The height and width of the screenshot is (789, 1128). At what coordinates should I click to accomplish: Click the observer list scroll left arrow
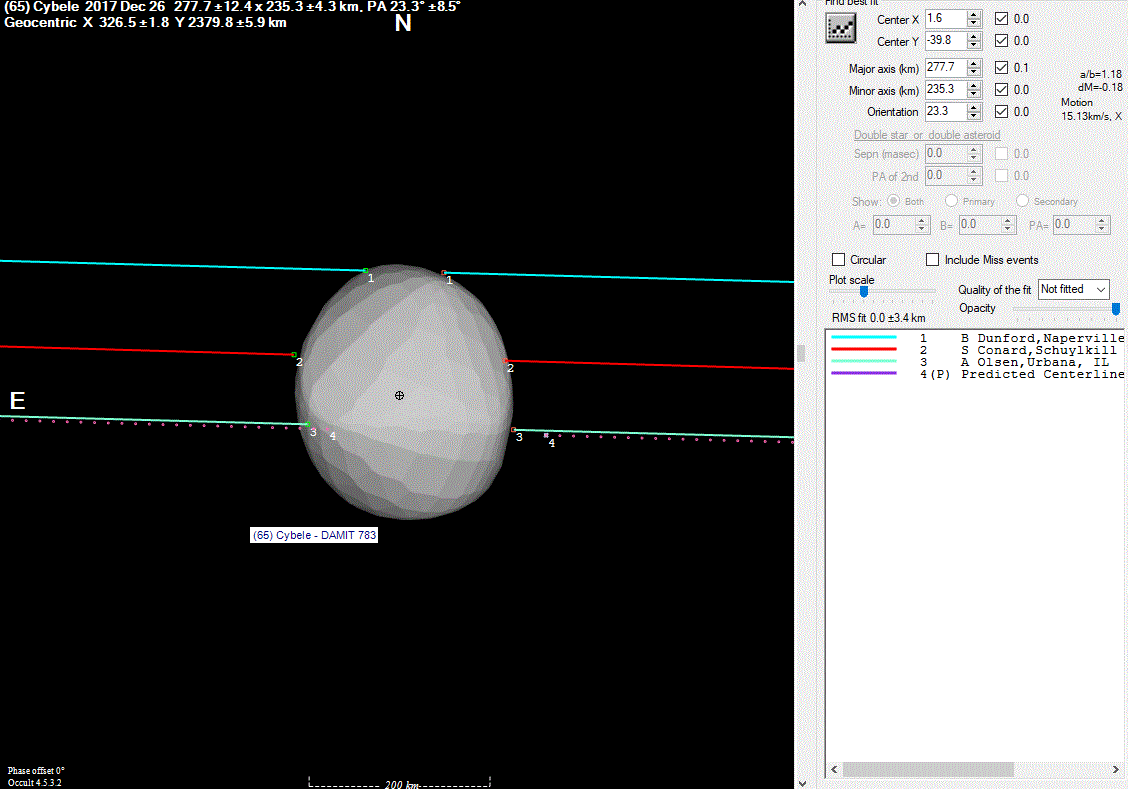(x=834, y=769)
